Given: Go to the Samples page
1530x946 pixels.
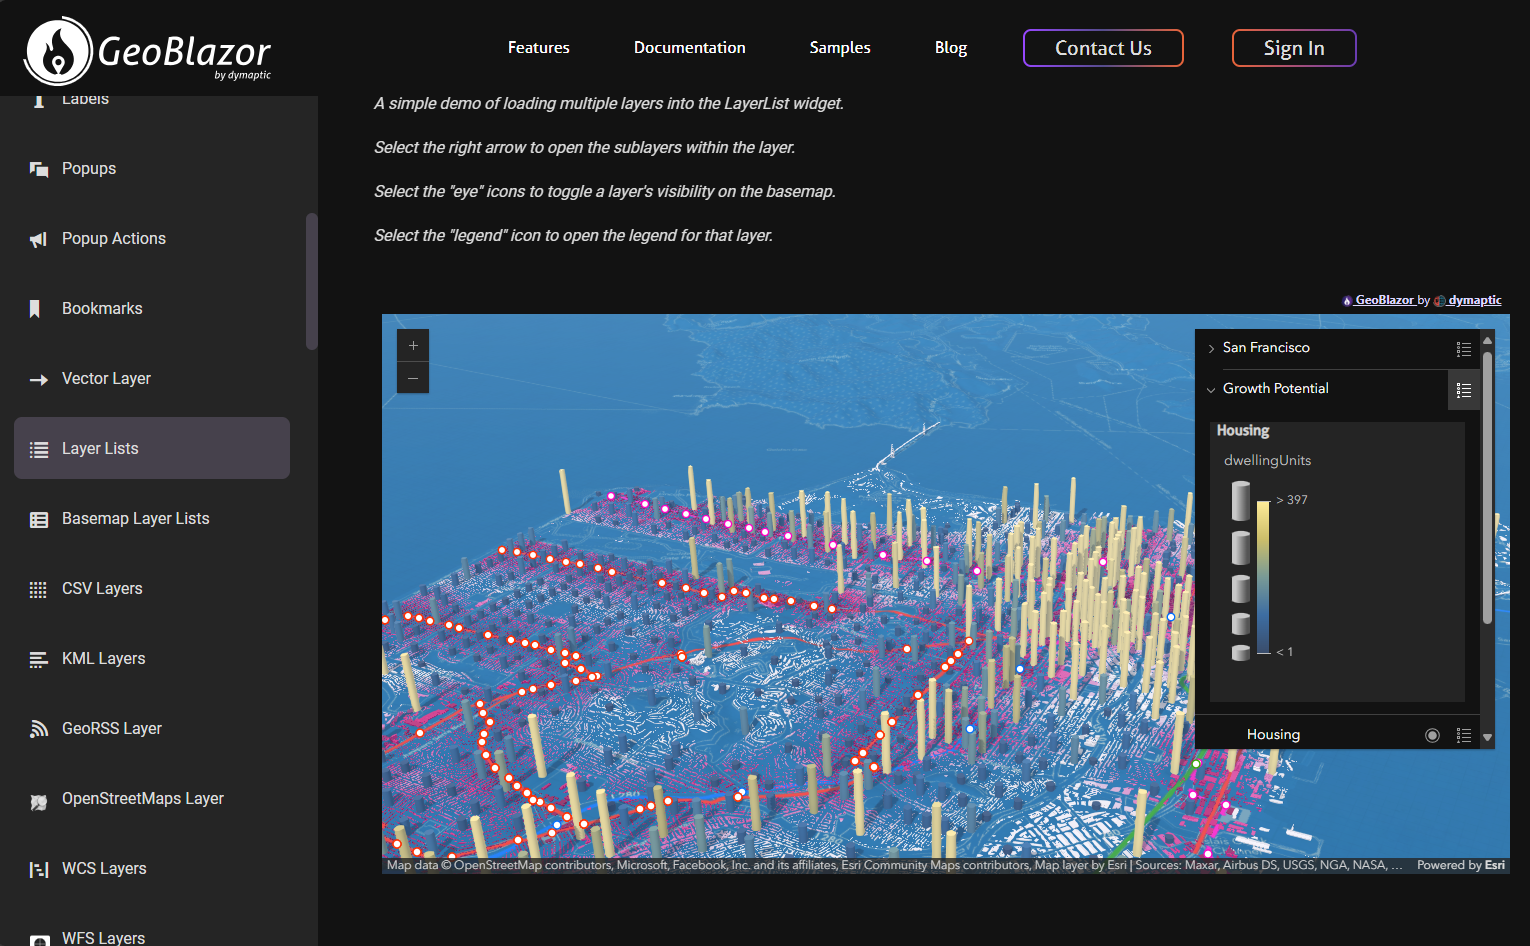Looking at the screenshot, I should [839, 48].
